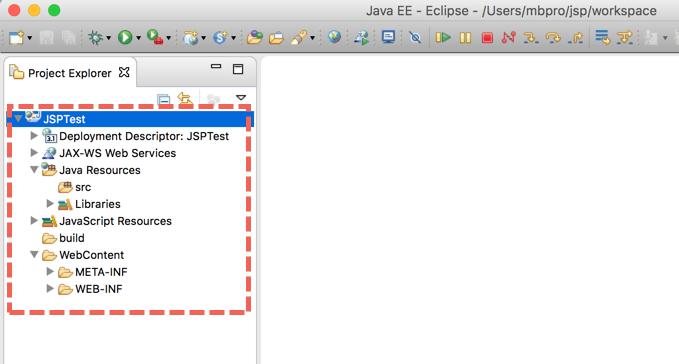The image size is (679, 364).
Task: Select JavaScript Resources item
Action: pos(115,221)
